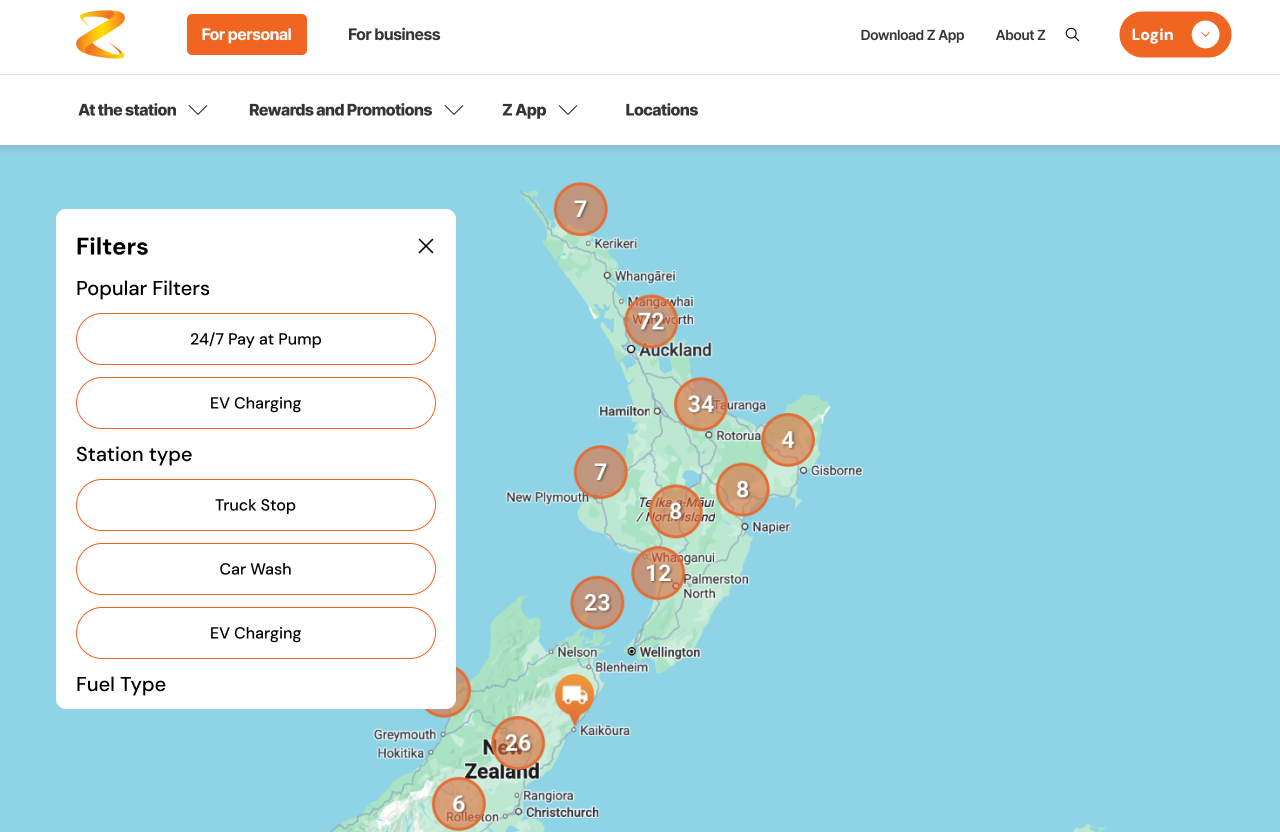Click the Z logo in the header

pyautogui.click(x=101, y=35)
